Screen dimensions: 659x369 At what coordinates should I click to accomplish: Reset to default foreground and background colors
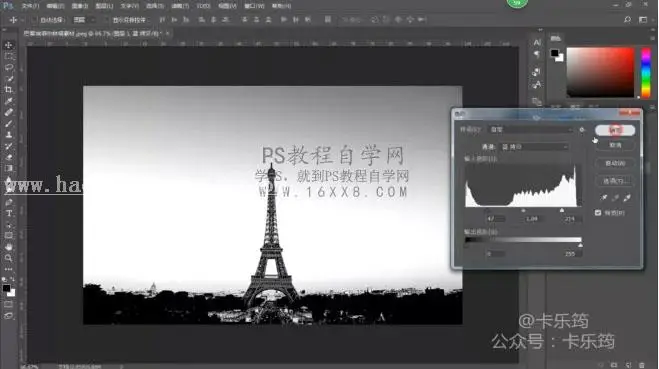tap(4, 279)
